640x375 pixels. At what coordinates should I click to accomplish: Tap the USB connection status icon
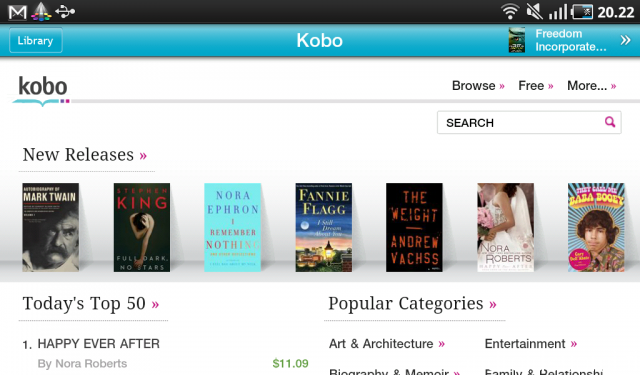coord(65,12)
